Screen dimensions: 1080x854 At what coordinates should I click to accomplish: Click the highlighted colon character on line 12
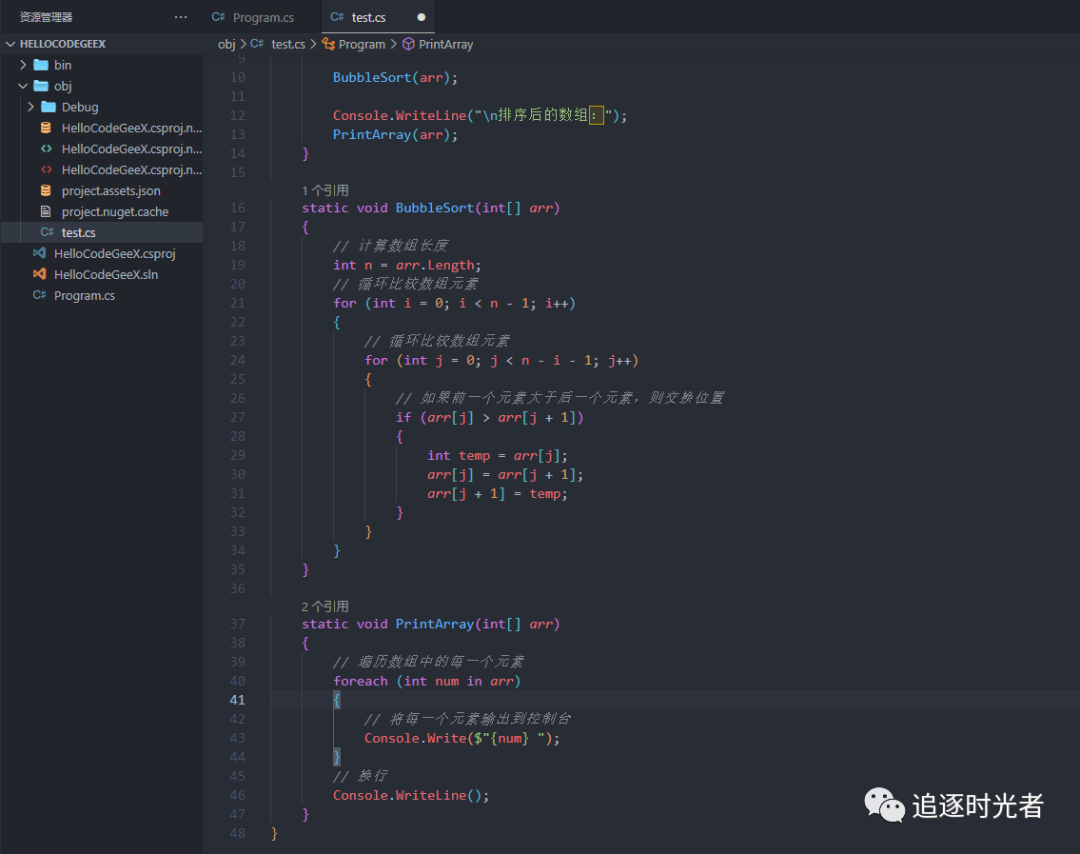coord(596,115)
